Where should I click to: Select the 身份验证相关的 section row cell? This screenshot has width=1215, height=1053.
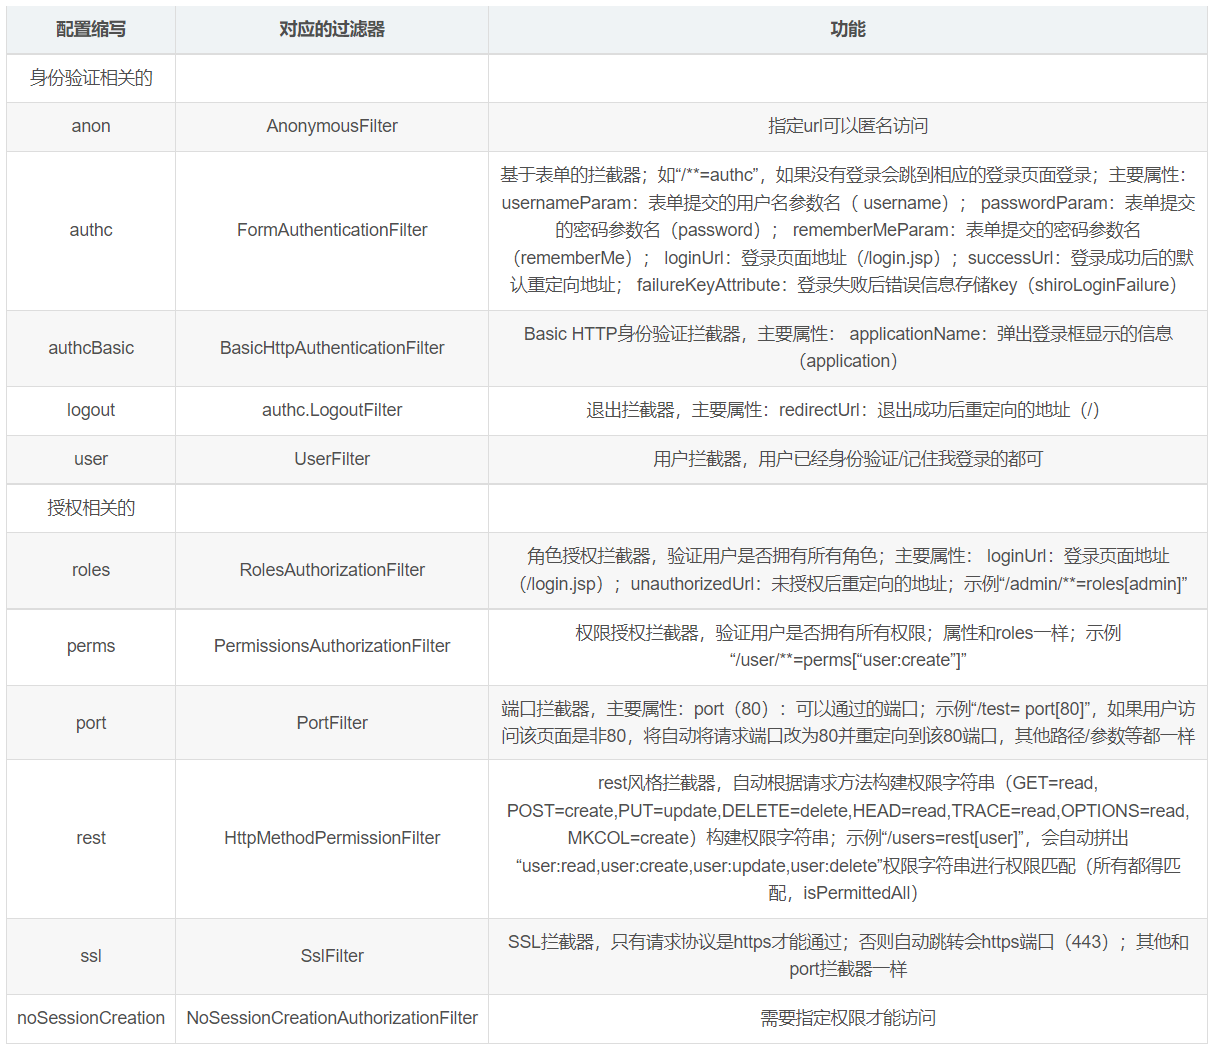(91, 78)
